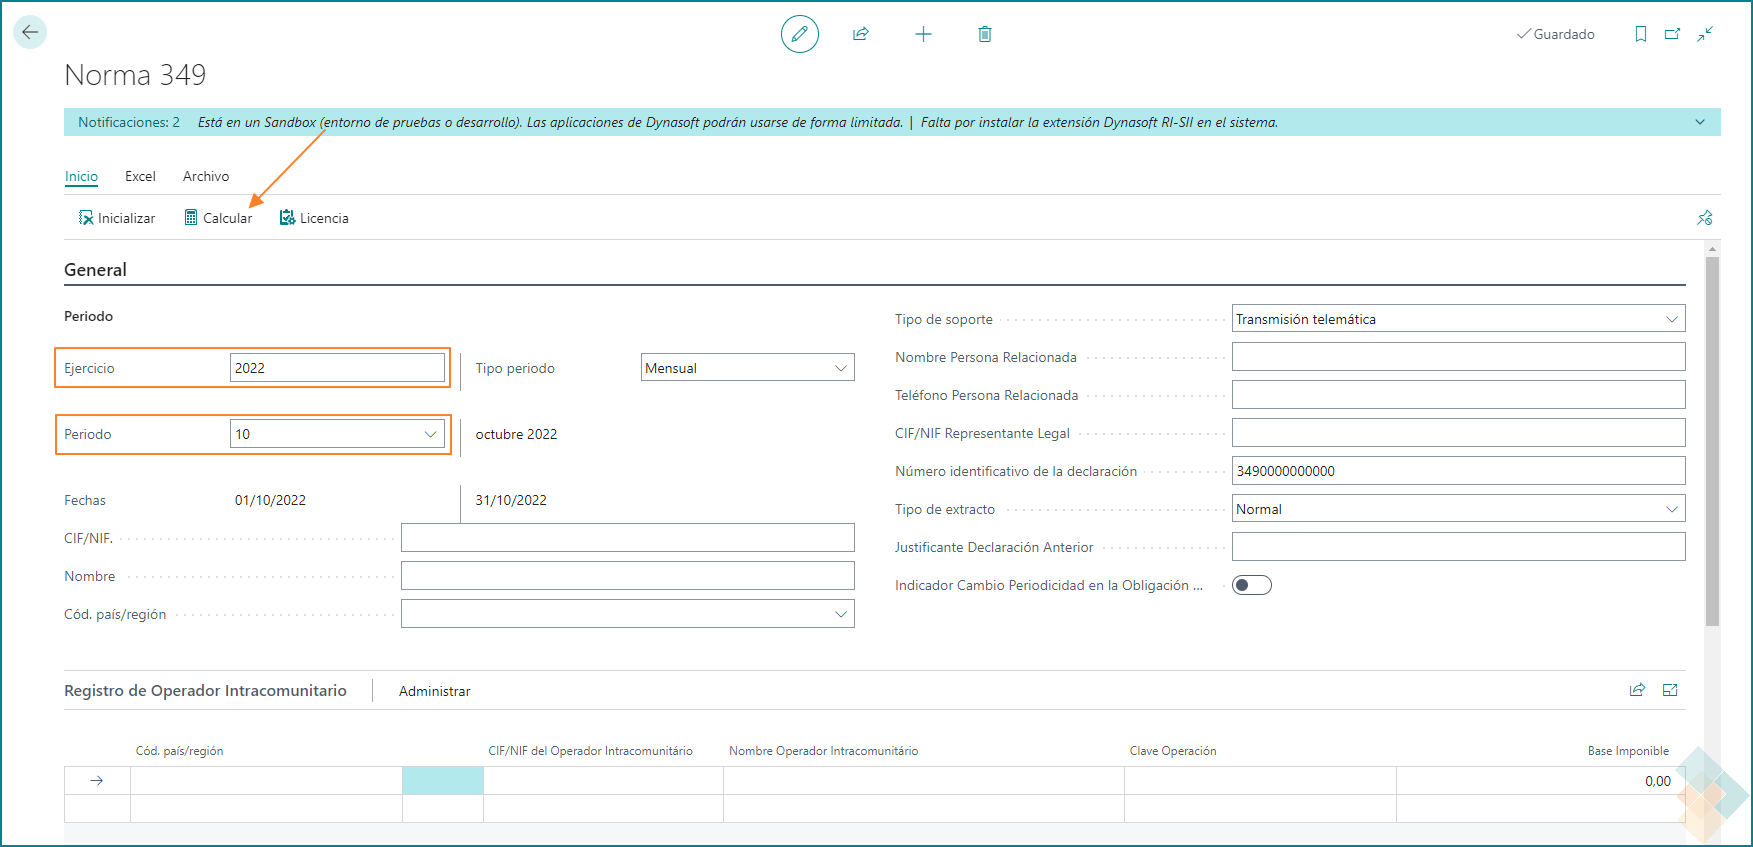Open Tipo periodo dropdown

point(747,367)
